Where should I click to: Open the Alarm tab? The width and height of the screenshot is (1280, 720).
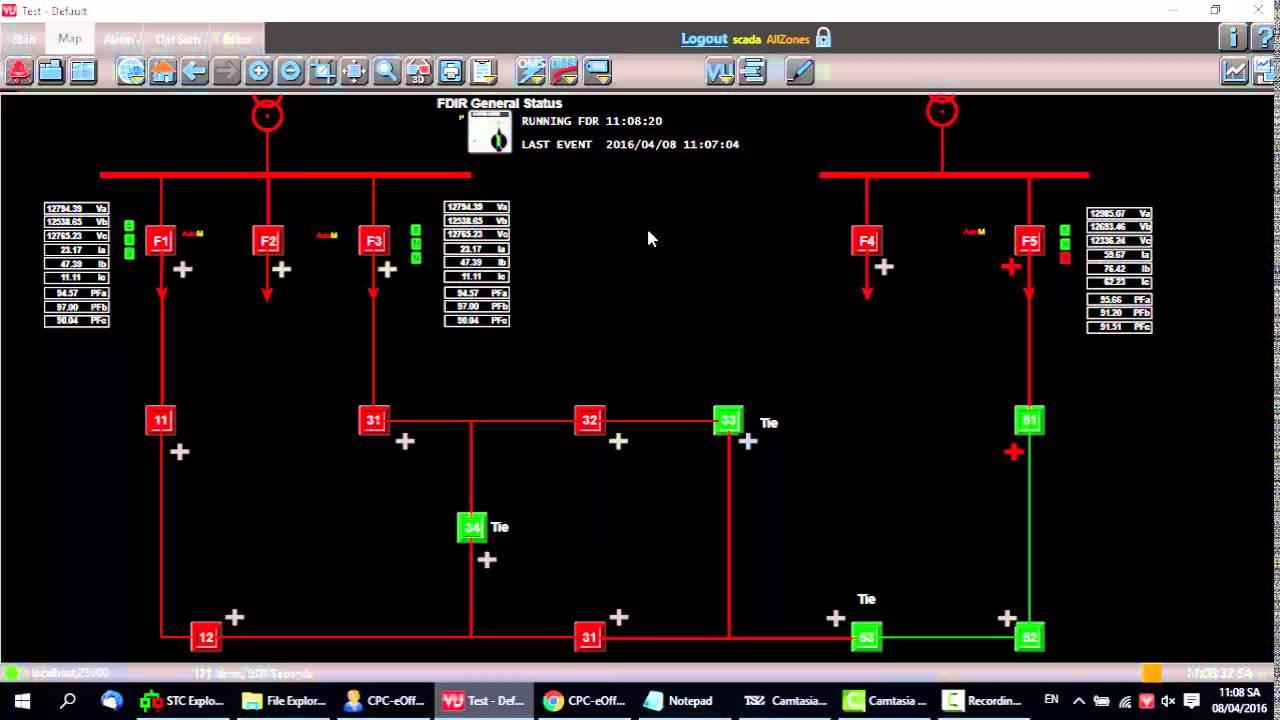coord(119,39)
